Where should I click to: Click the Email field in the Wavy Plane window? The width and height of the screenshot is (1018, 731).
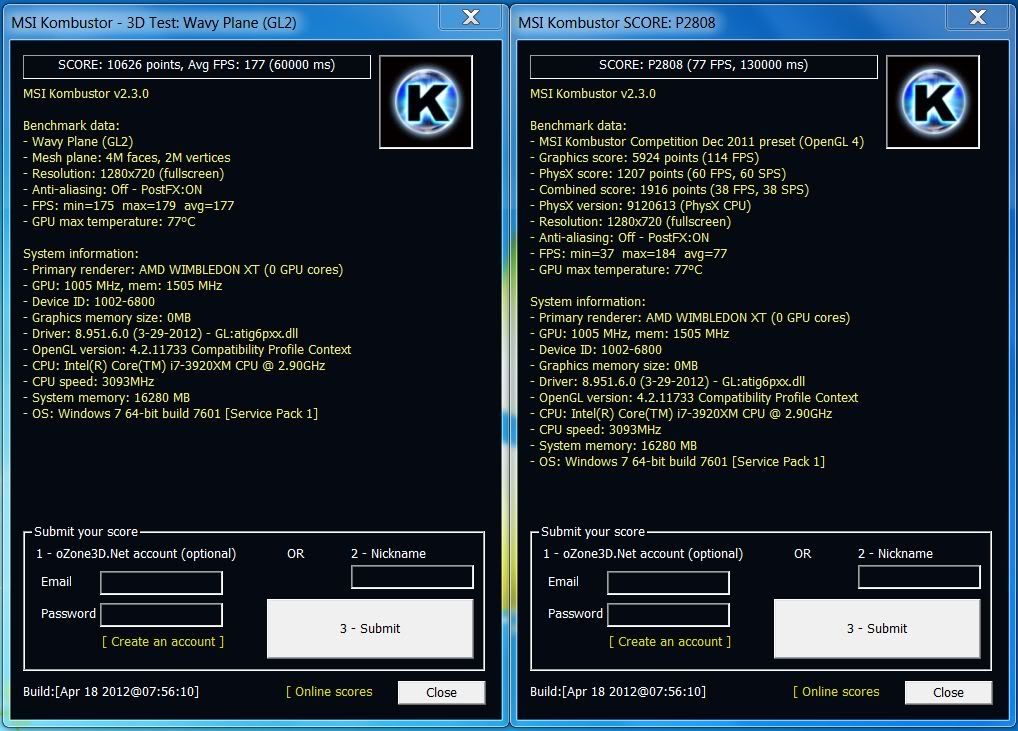point(162,582)
